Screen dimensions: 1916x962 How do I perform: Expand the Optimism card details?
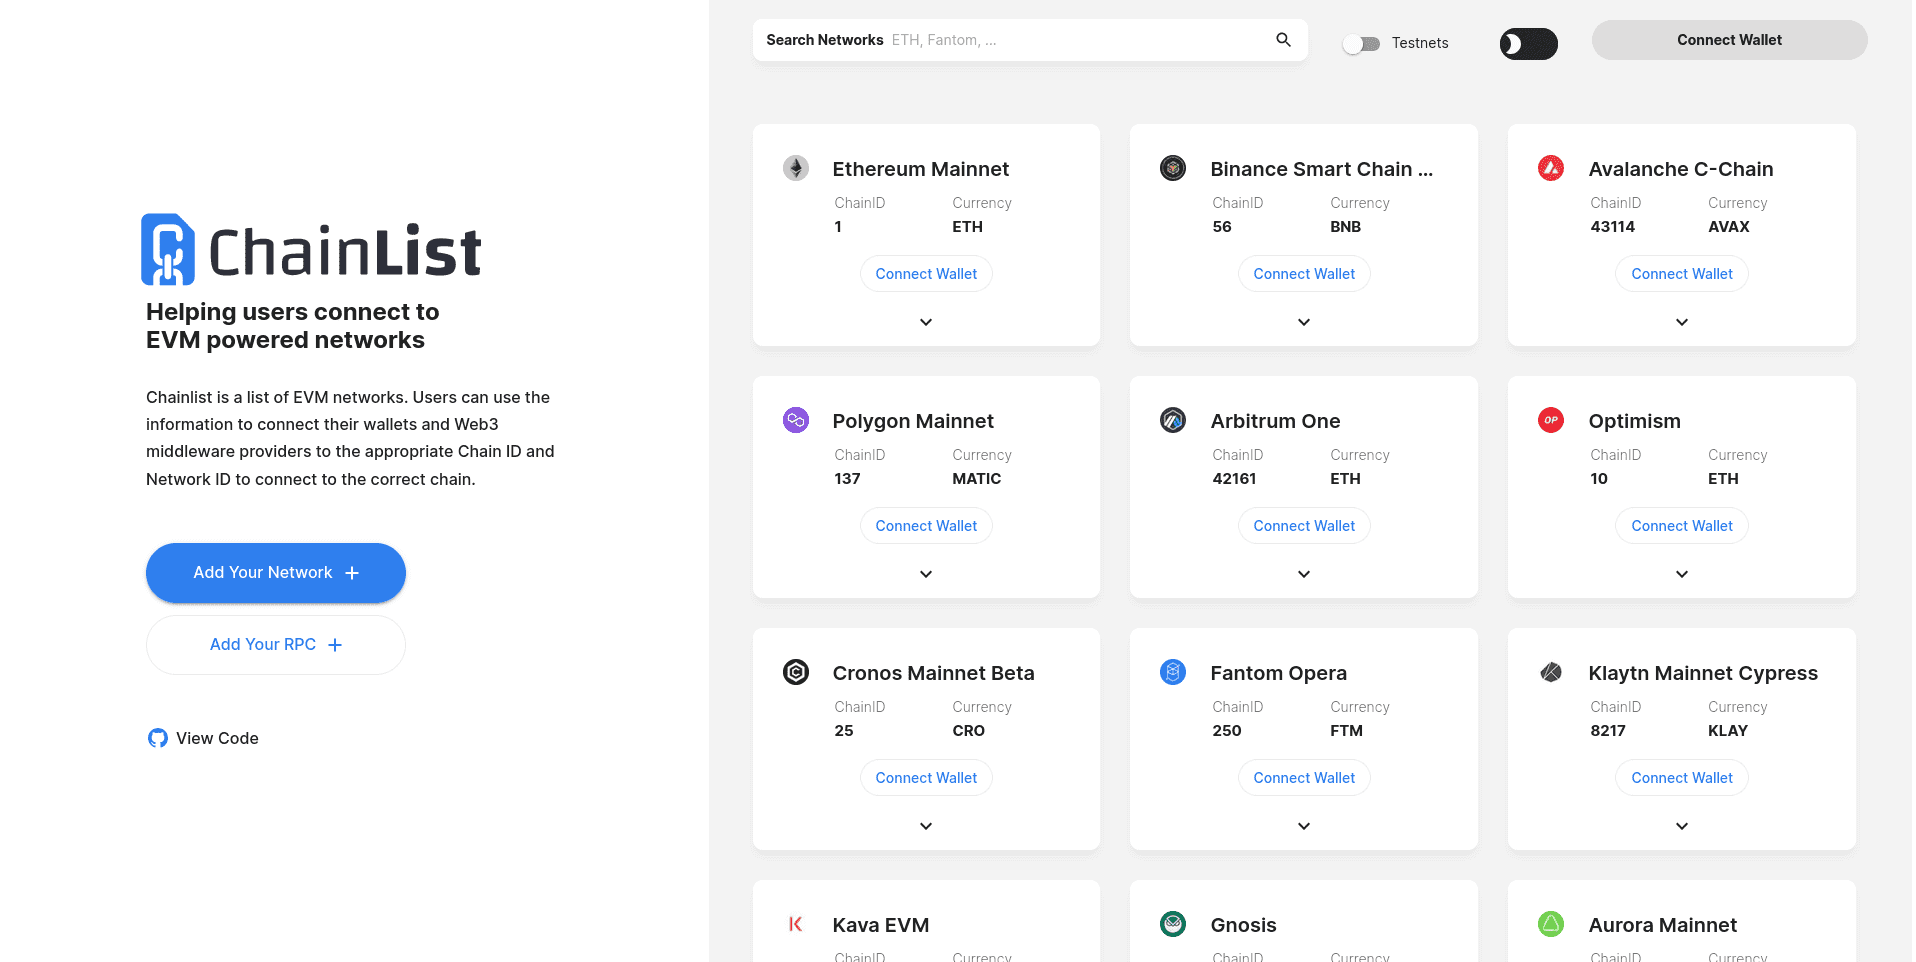tap(1682, 574)
